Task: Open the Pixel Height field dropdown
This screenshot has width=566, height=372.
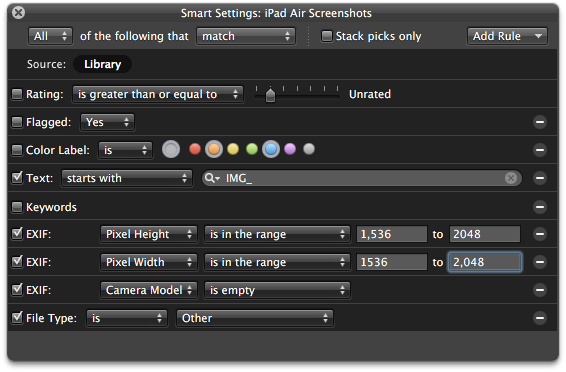Action: coord(149,234)
